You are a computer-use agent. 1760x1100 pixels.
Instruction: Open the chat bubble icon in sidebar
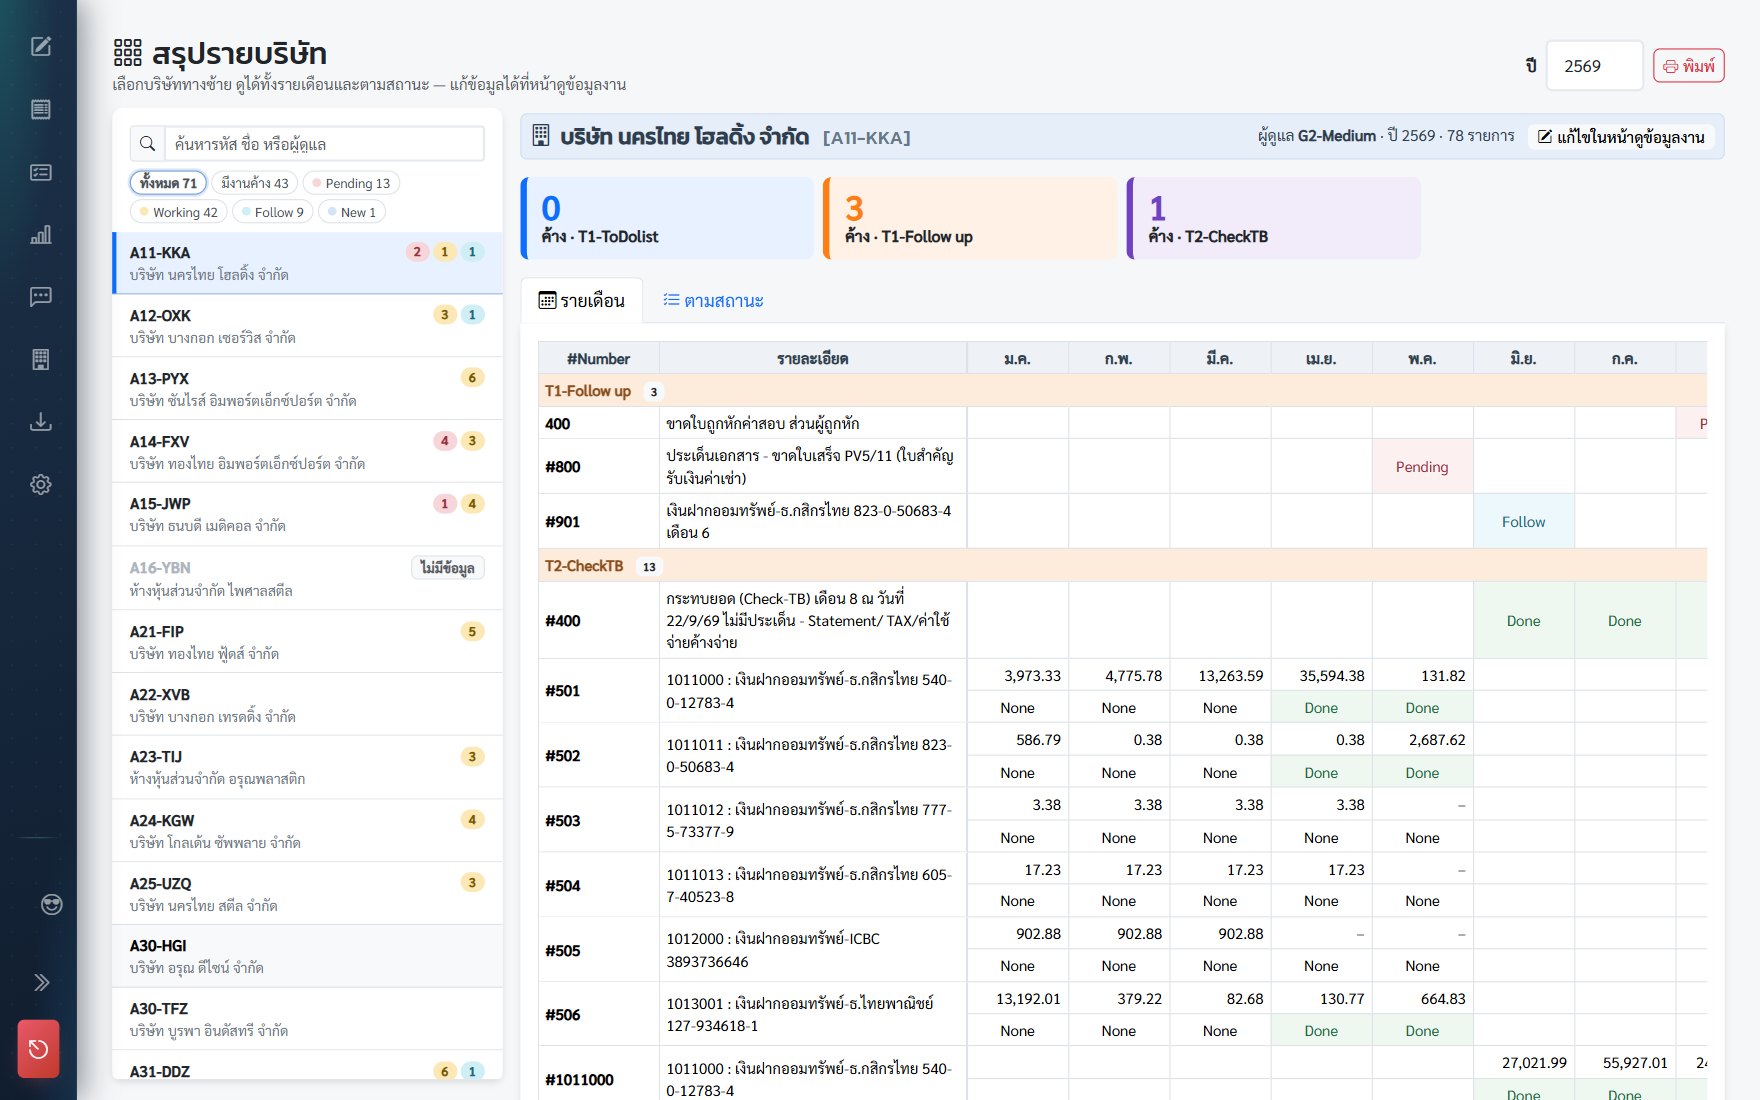[41, 297]
